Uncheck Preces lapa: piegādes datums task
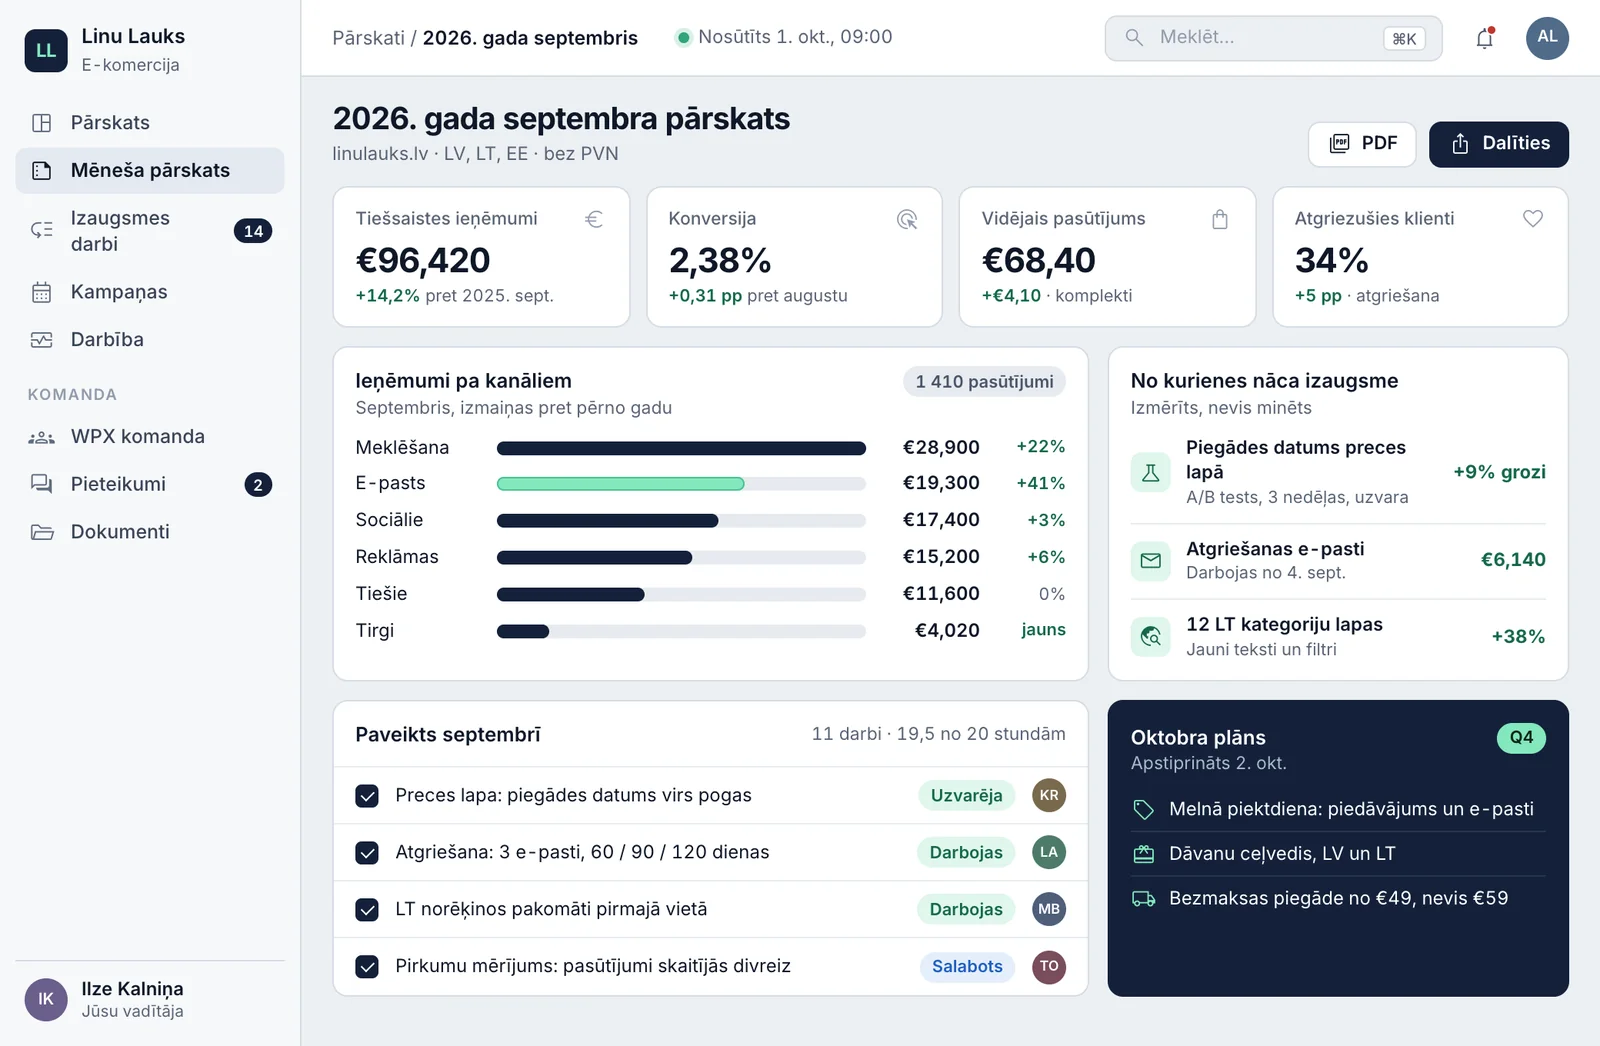 [367, 796]
